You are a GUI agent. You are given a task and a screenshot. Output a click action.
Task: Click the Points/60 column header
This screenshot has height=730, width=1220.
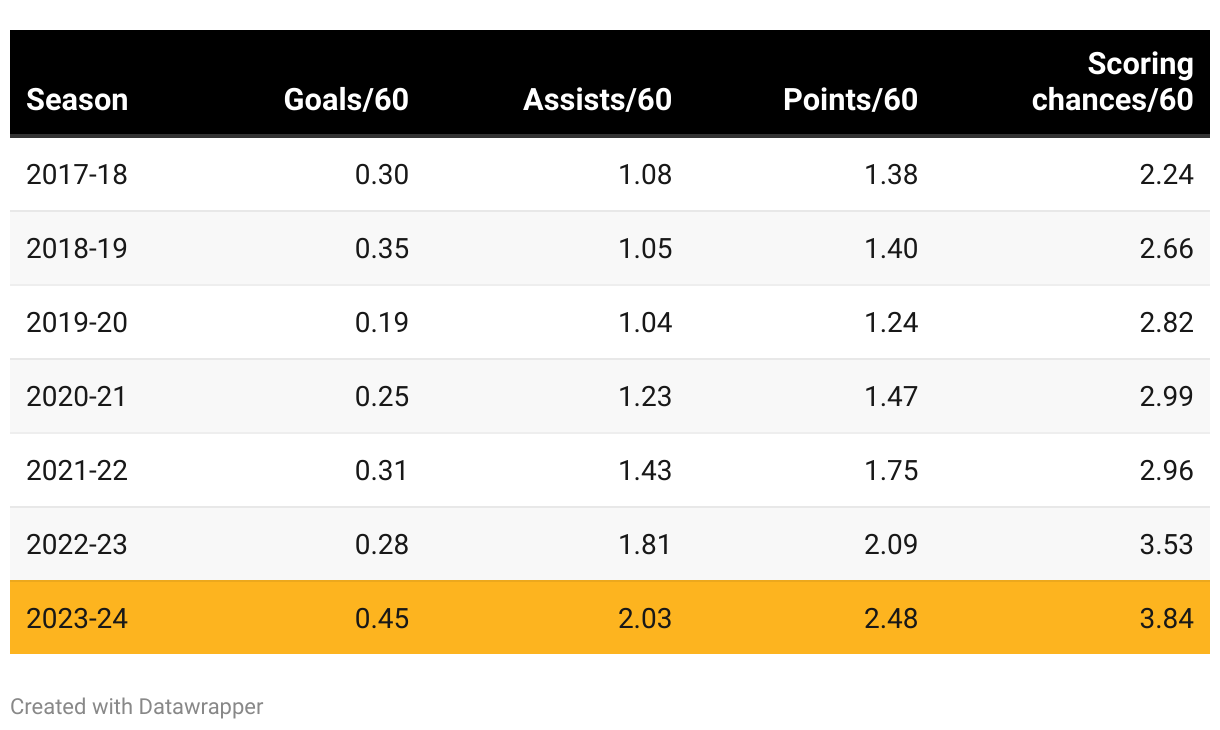click(850, 100)
